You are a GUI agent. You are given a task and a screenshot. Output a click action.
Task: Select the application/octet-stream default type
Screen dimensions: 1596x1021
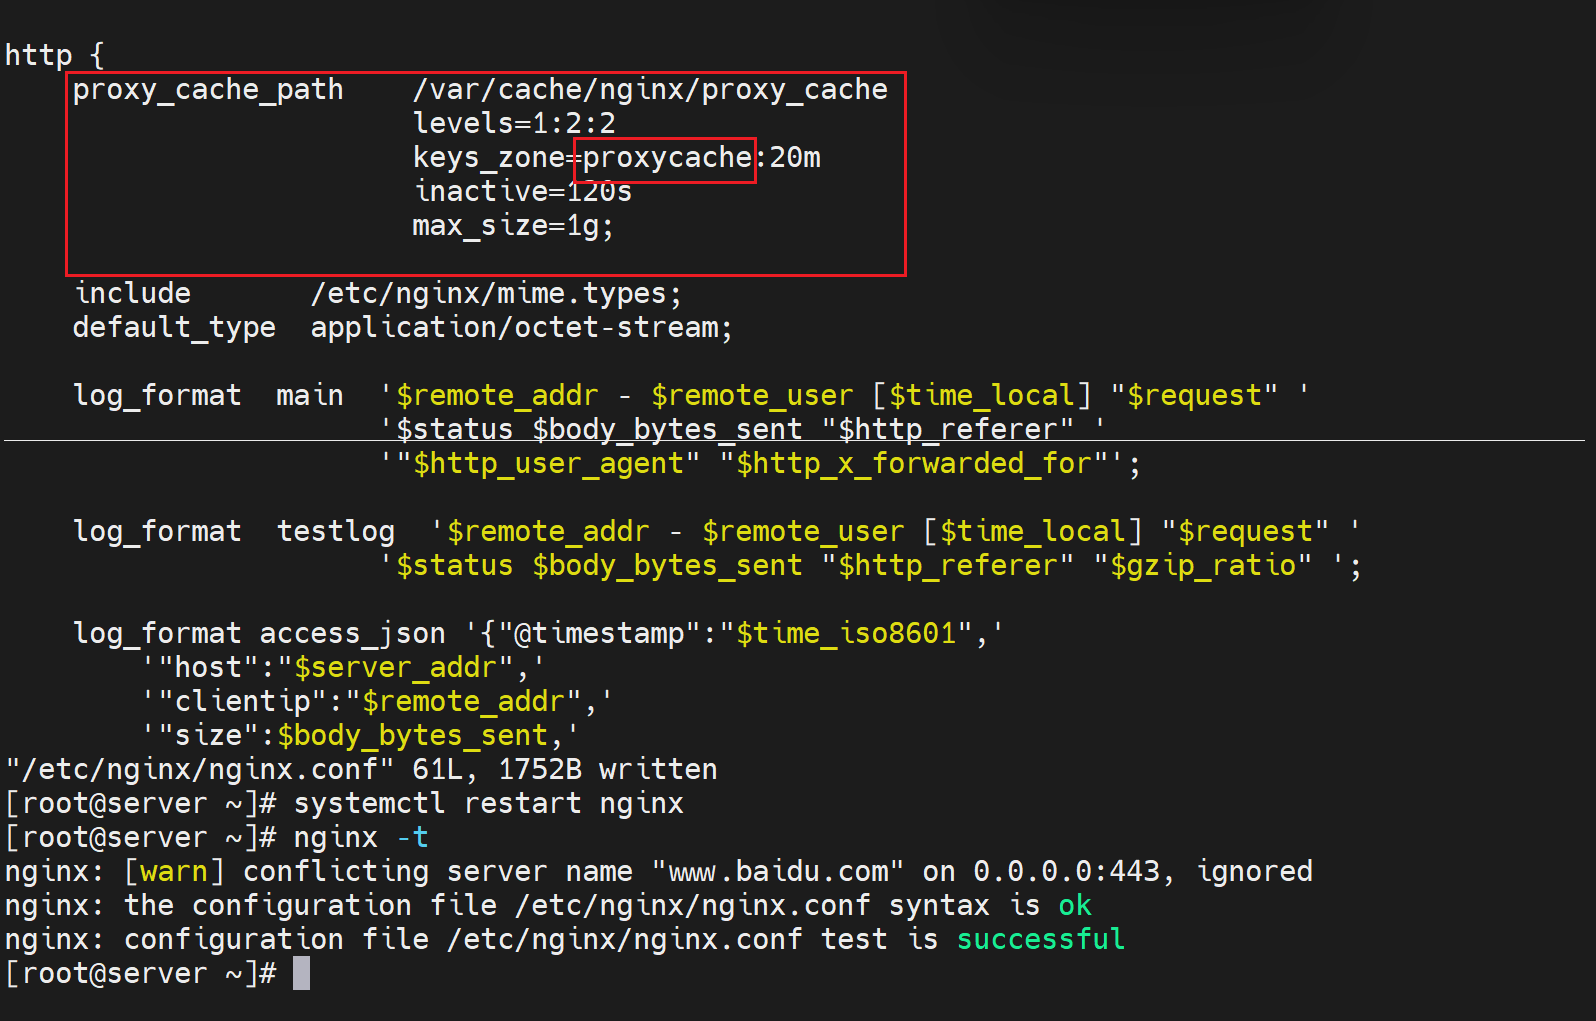[x=521, y=328]
